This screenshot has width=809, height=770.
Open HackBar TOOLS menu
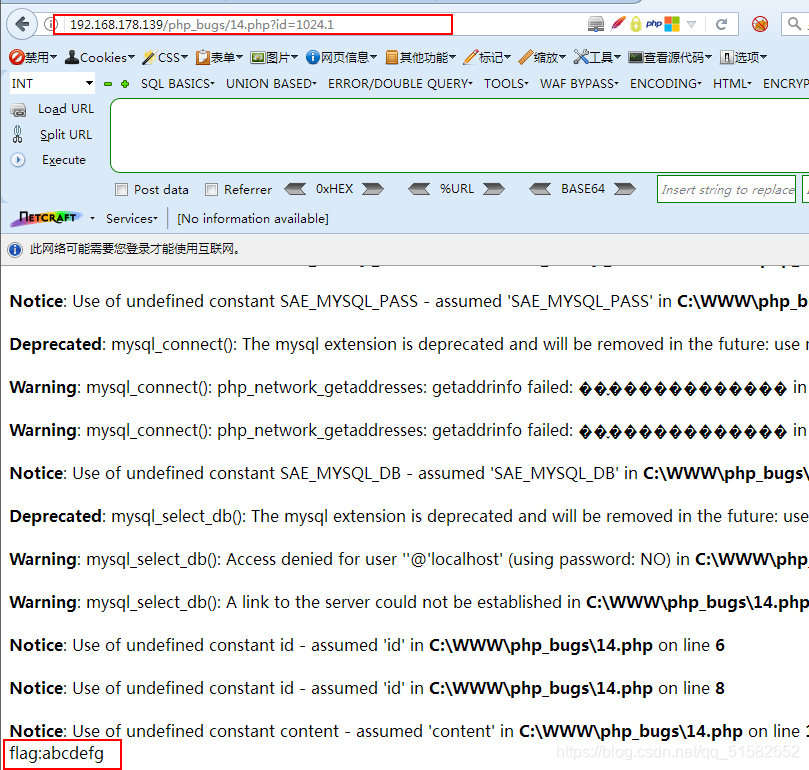(506, 84)
